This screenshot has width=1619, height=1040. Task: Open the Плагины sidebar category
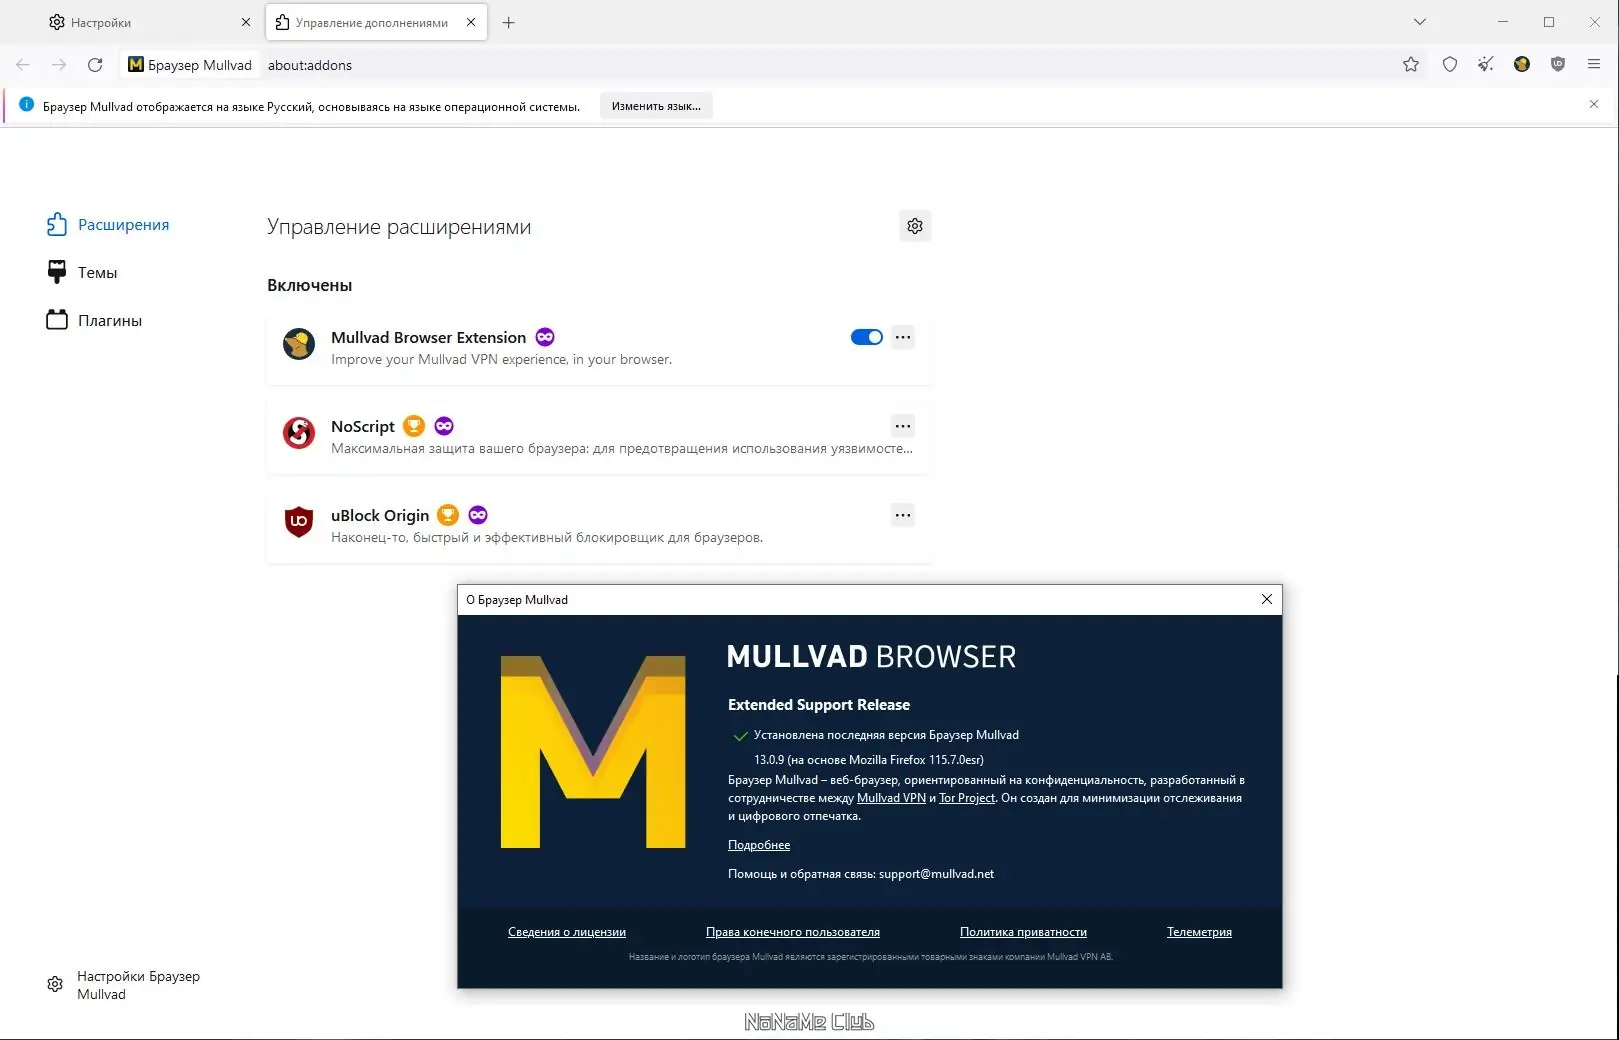(x=95, y=321)
